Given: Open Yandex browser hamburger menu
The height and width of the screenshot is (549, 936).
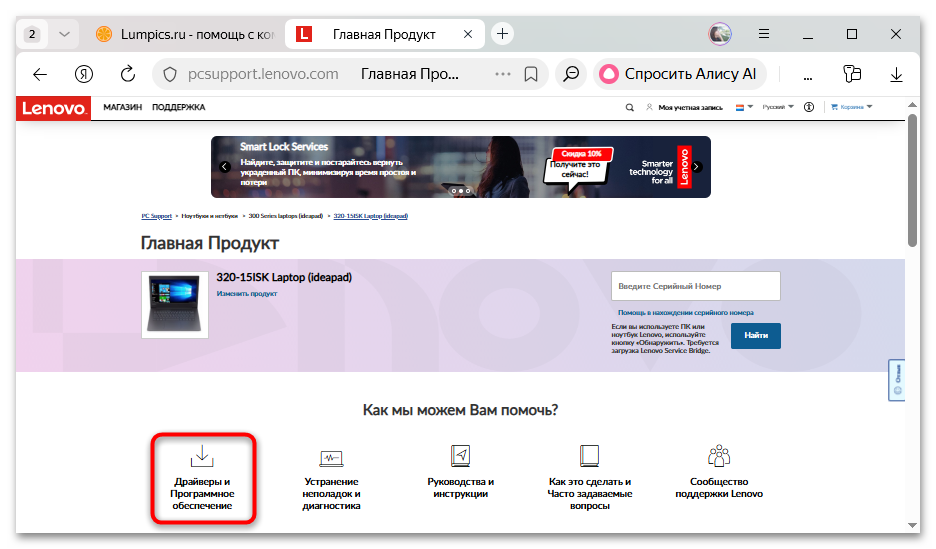Looking at the screenshot, I should [x=763, y=34].
